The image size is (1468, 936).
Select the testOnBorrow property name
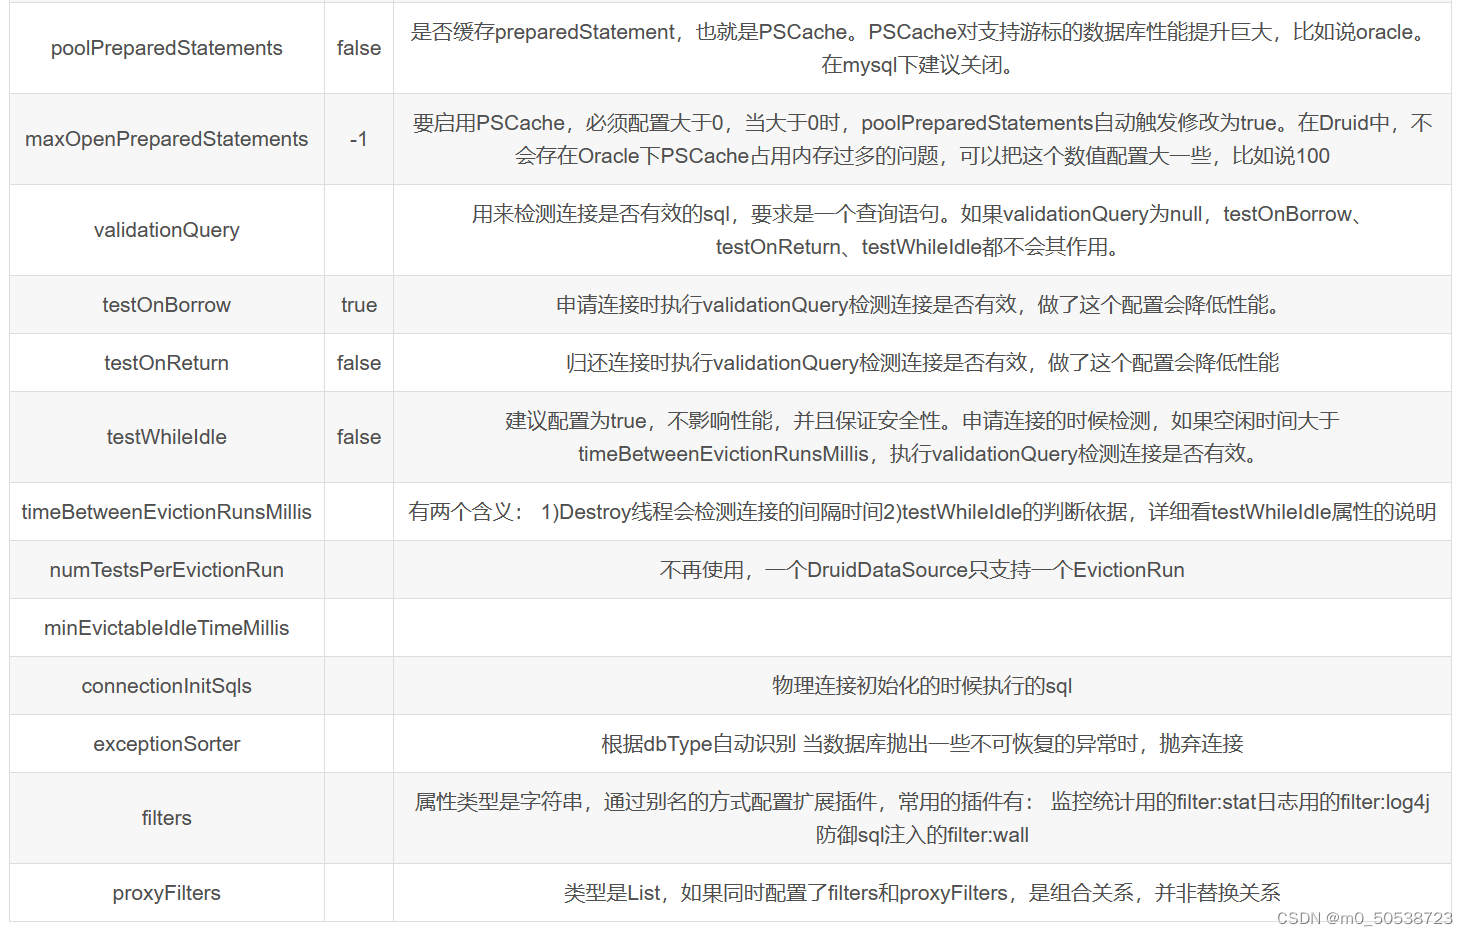(x=166, y=305)
